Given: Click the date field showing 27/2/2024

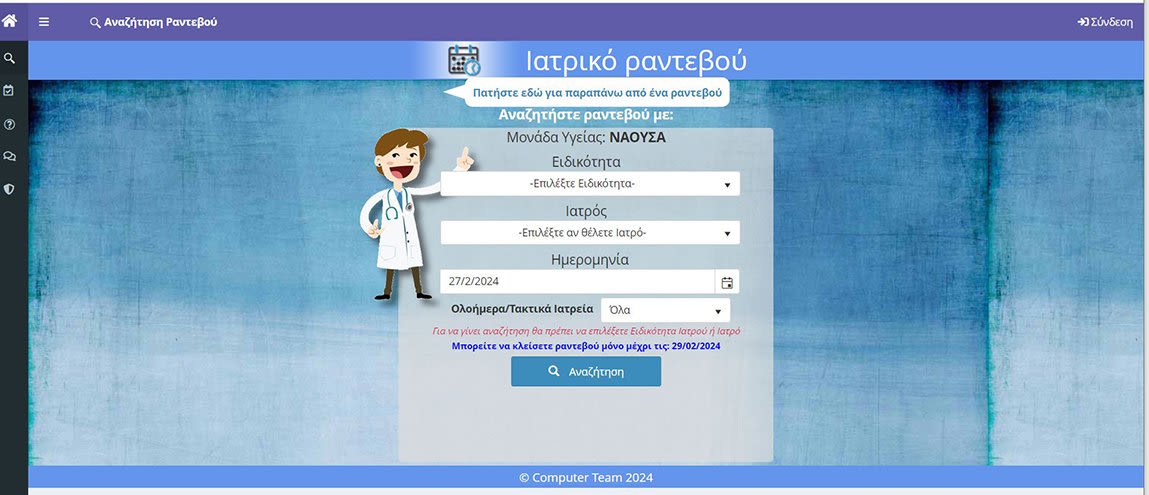Looking at the screenshot, I should [x=577, y=282].
